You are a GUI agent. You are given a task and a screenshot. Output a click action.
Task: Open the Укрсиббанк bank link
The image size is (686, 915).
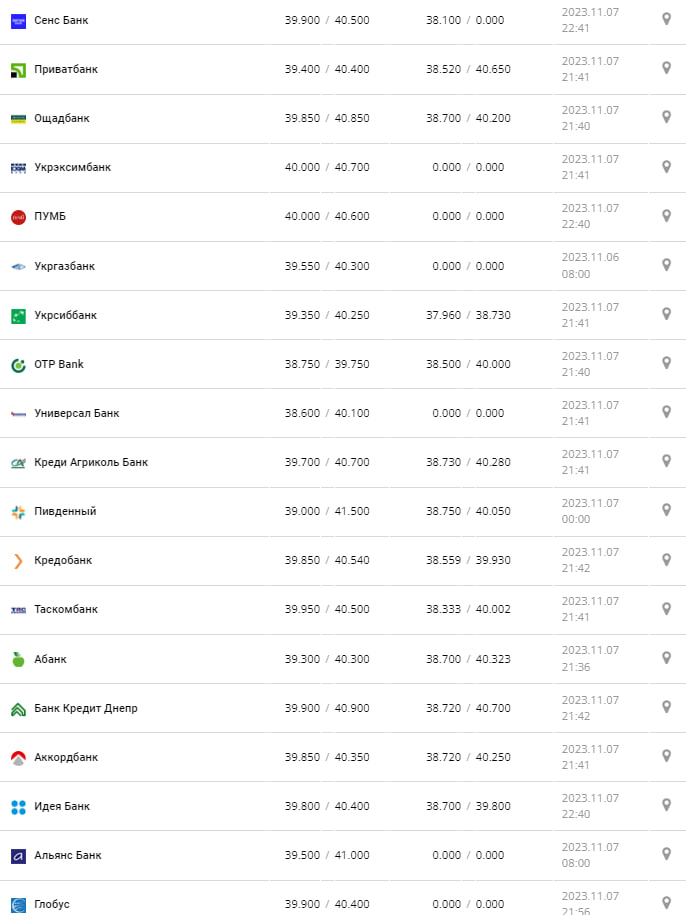coord(65,315)
